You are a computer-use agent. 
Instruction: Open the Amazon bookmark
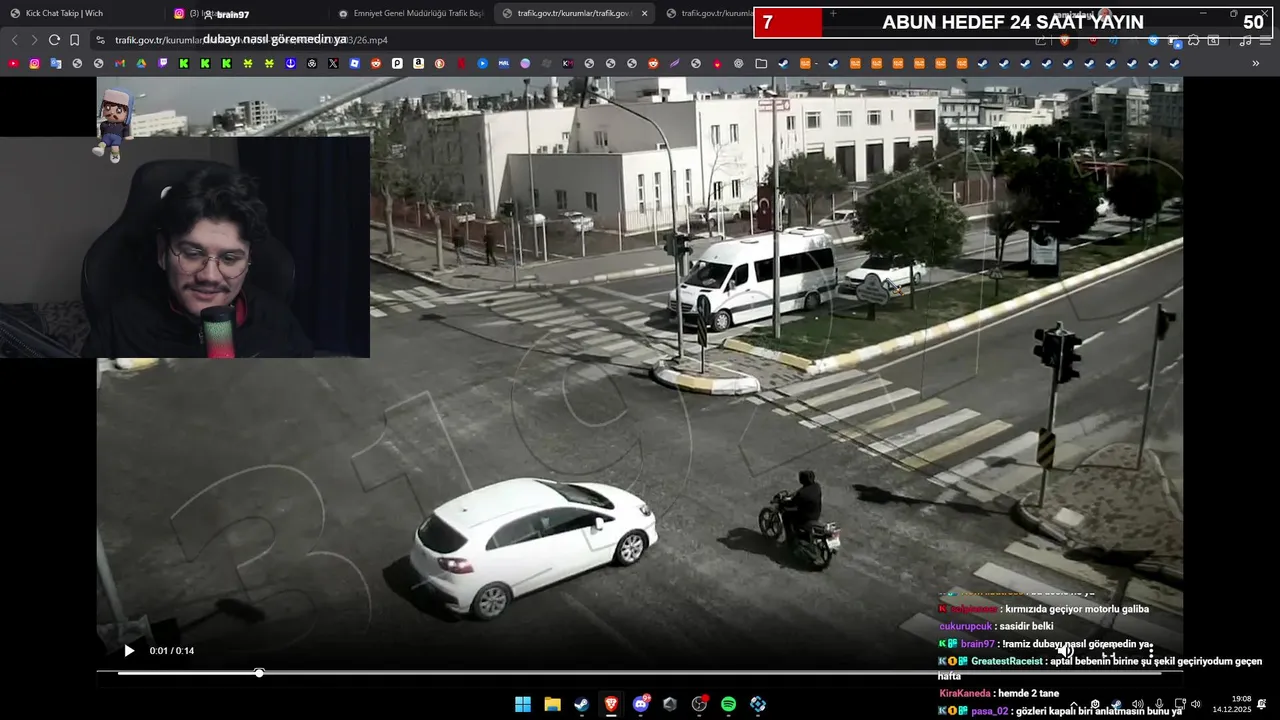coord(418,63)
